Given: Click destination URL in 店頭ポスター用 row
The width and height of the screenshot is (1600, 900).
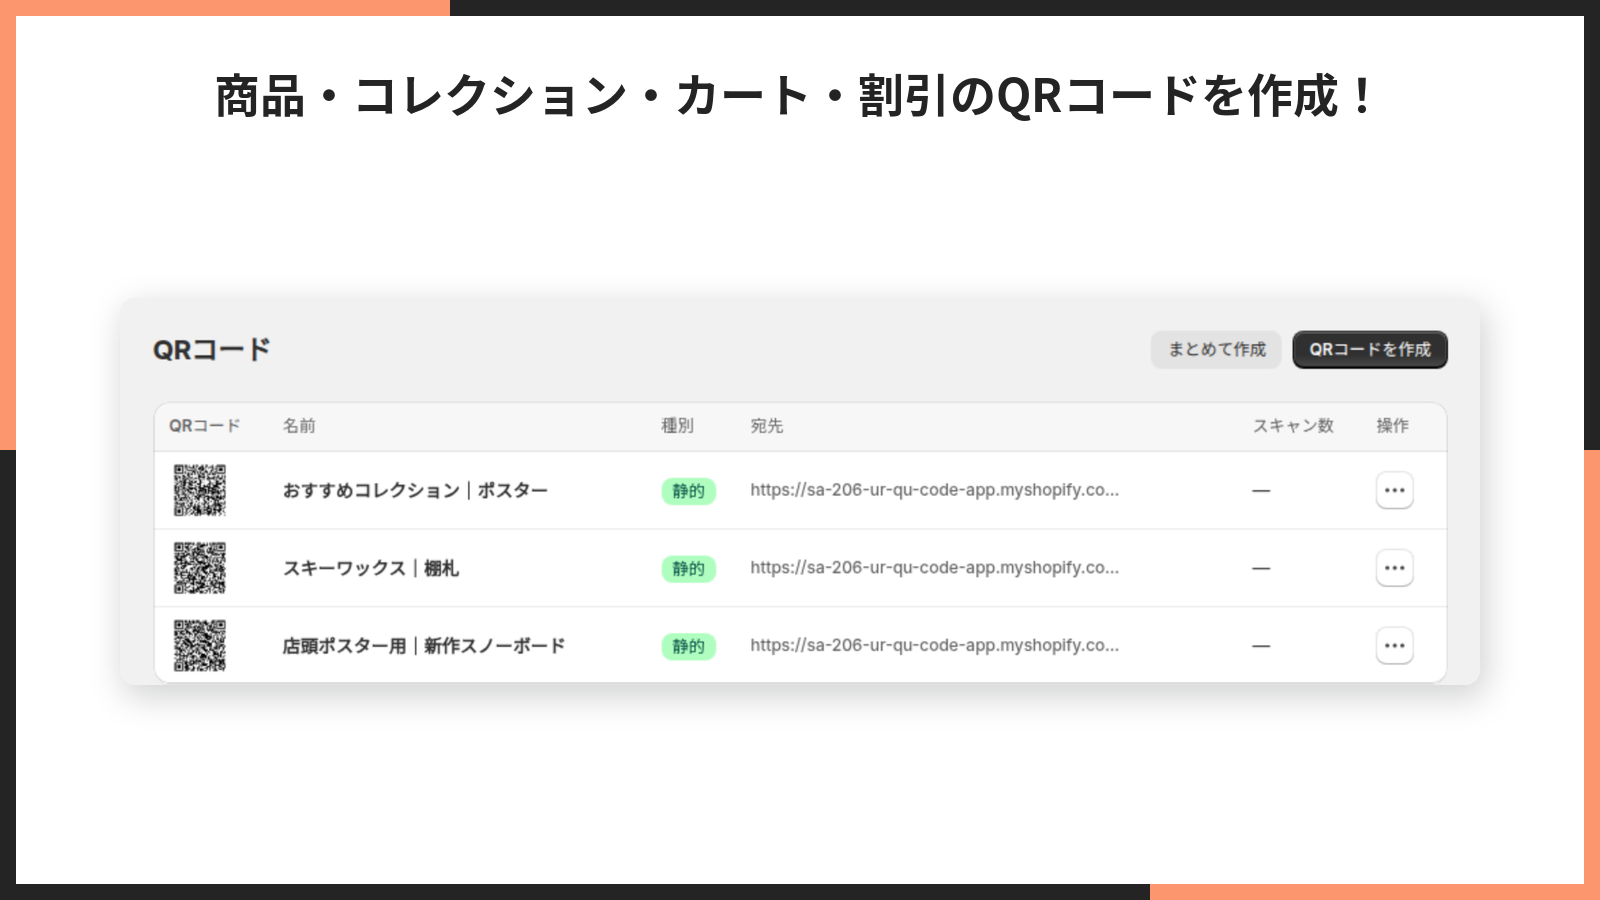Looking at the screenshot, I should pyautogui.click(x=935, y=646).
